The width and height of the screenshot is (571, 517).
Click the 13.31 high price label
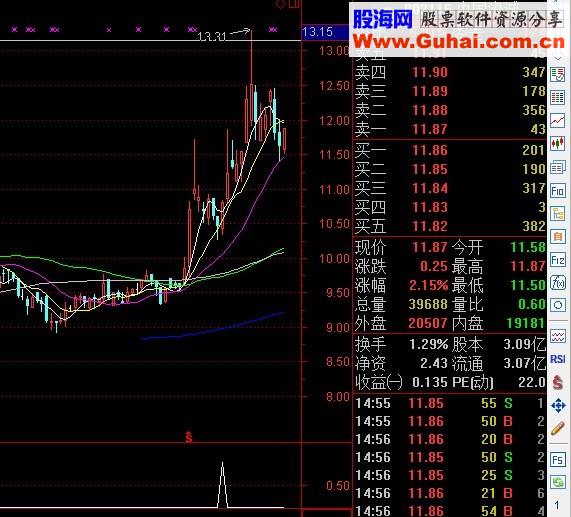click(x=212, y=36)
